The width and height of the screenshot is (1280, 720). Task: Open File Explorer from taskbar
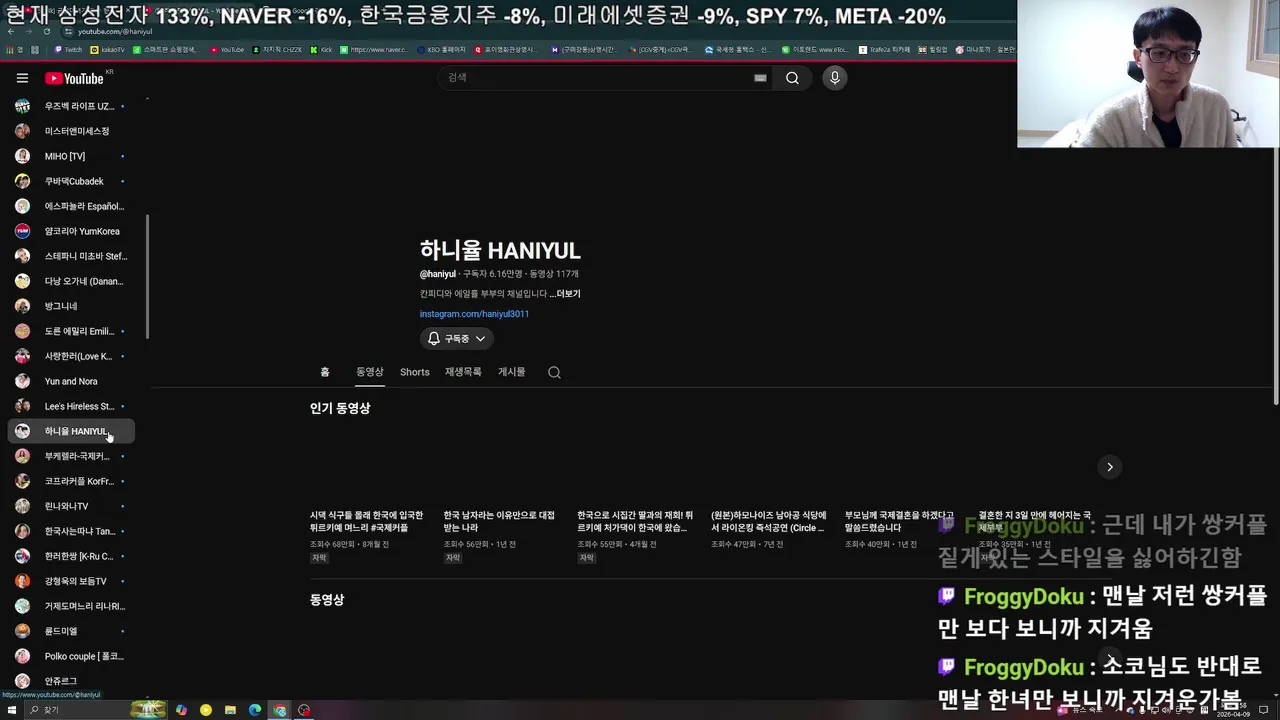(230, 710)
